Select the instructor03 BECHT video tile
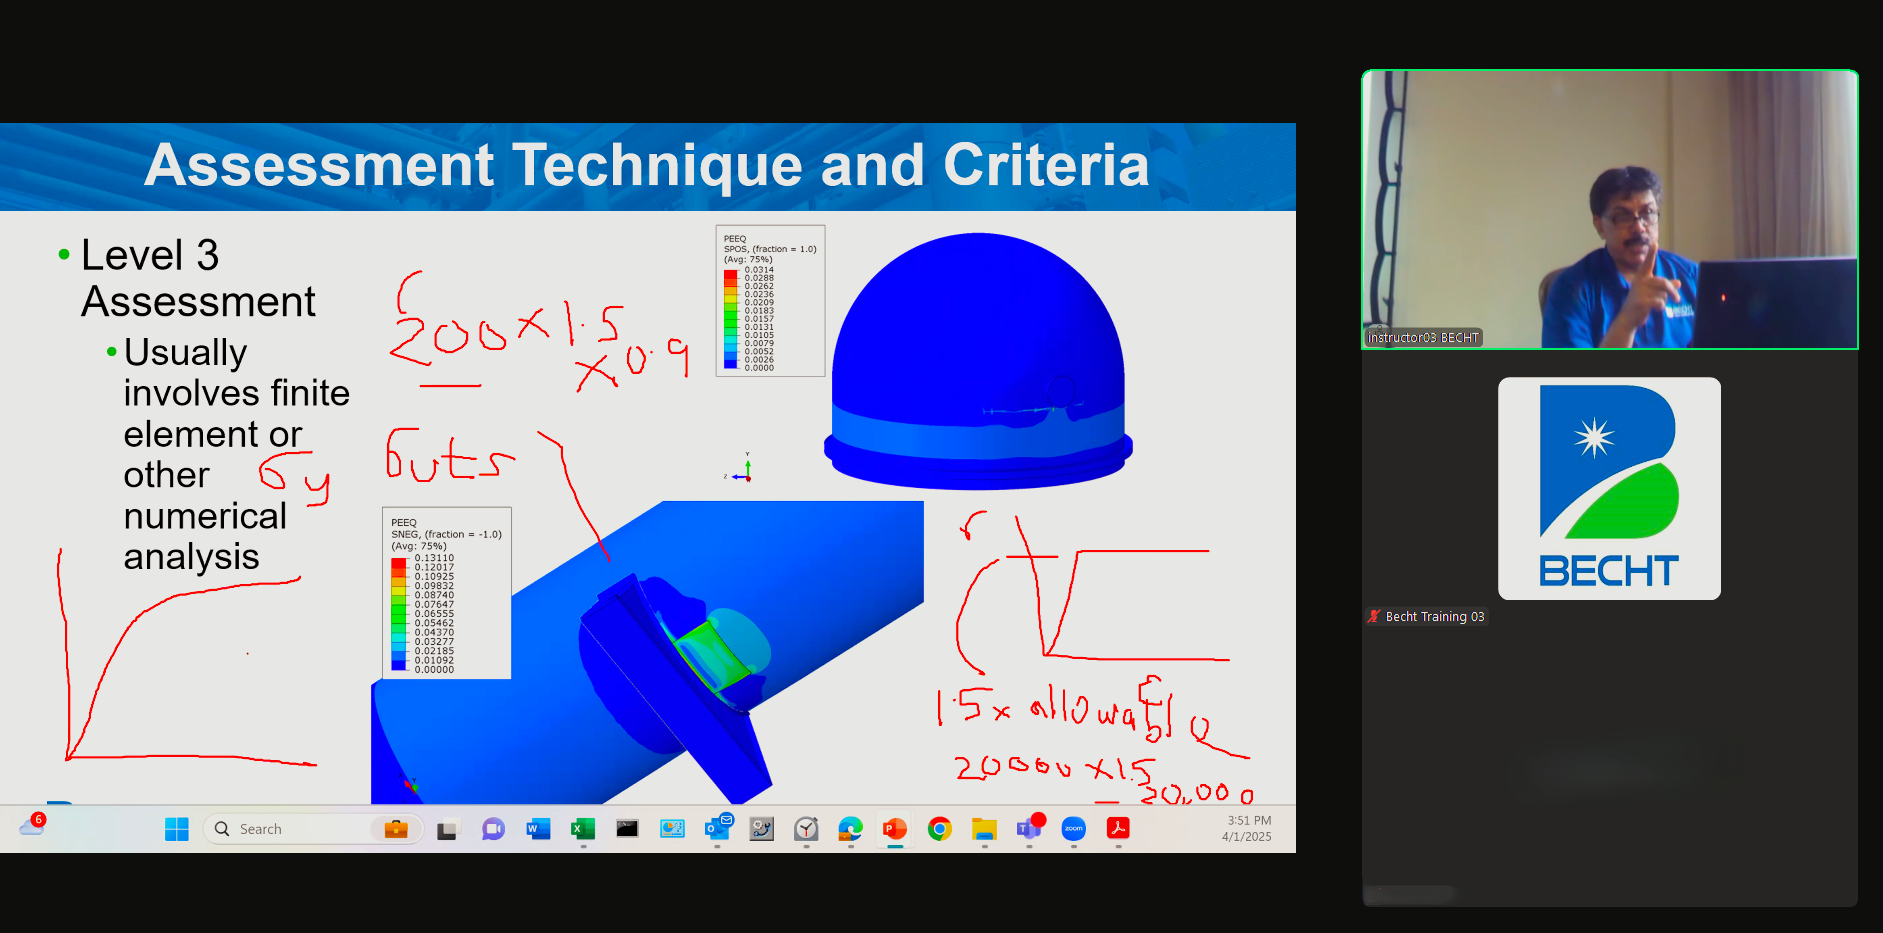 (1609, 210)
